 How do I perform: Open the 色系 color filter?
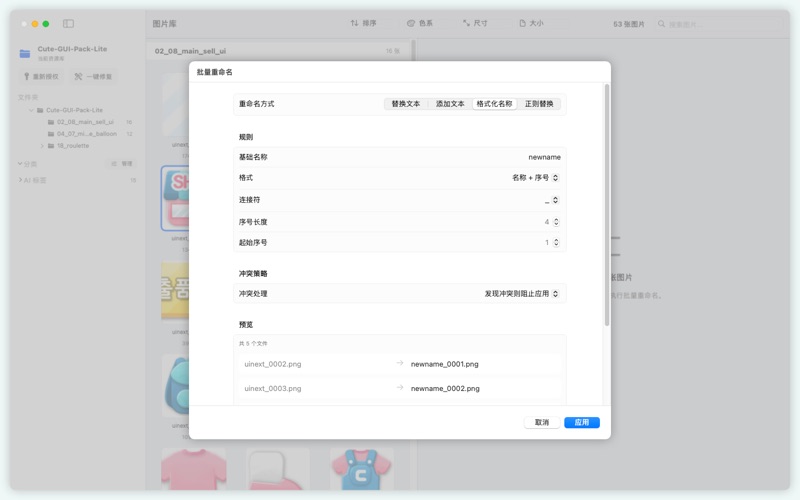pyautogui.click(x=419, y=23)
